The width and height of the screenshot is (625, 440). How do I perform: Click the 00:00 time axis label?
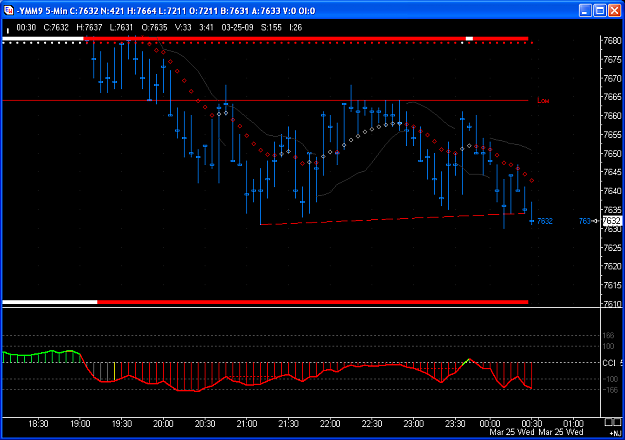pyautogui.click(x=490, y=423)
